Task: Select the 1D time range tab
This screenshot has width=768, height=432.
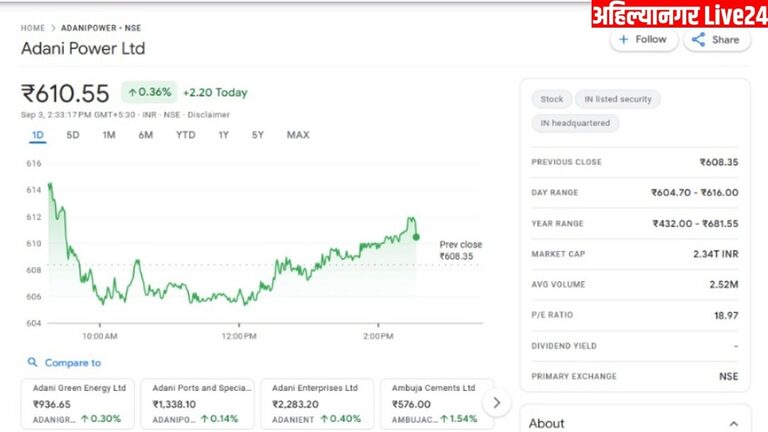Action: pos(38,135)
